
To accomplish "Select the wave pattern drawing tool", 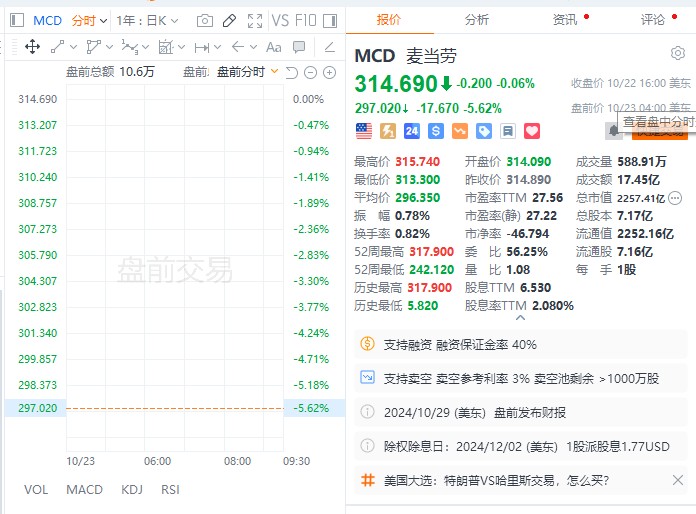I will point(130,47).
